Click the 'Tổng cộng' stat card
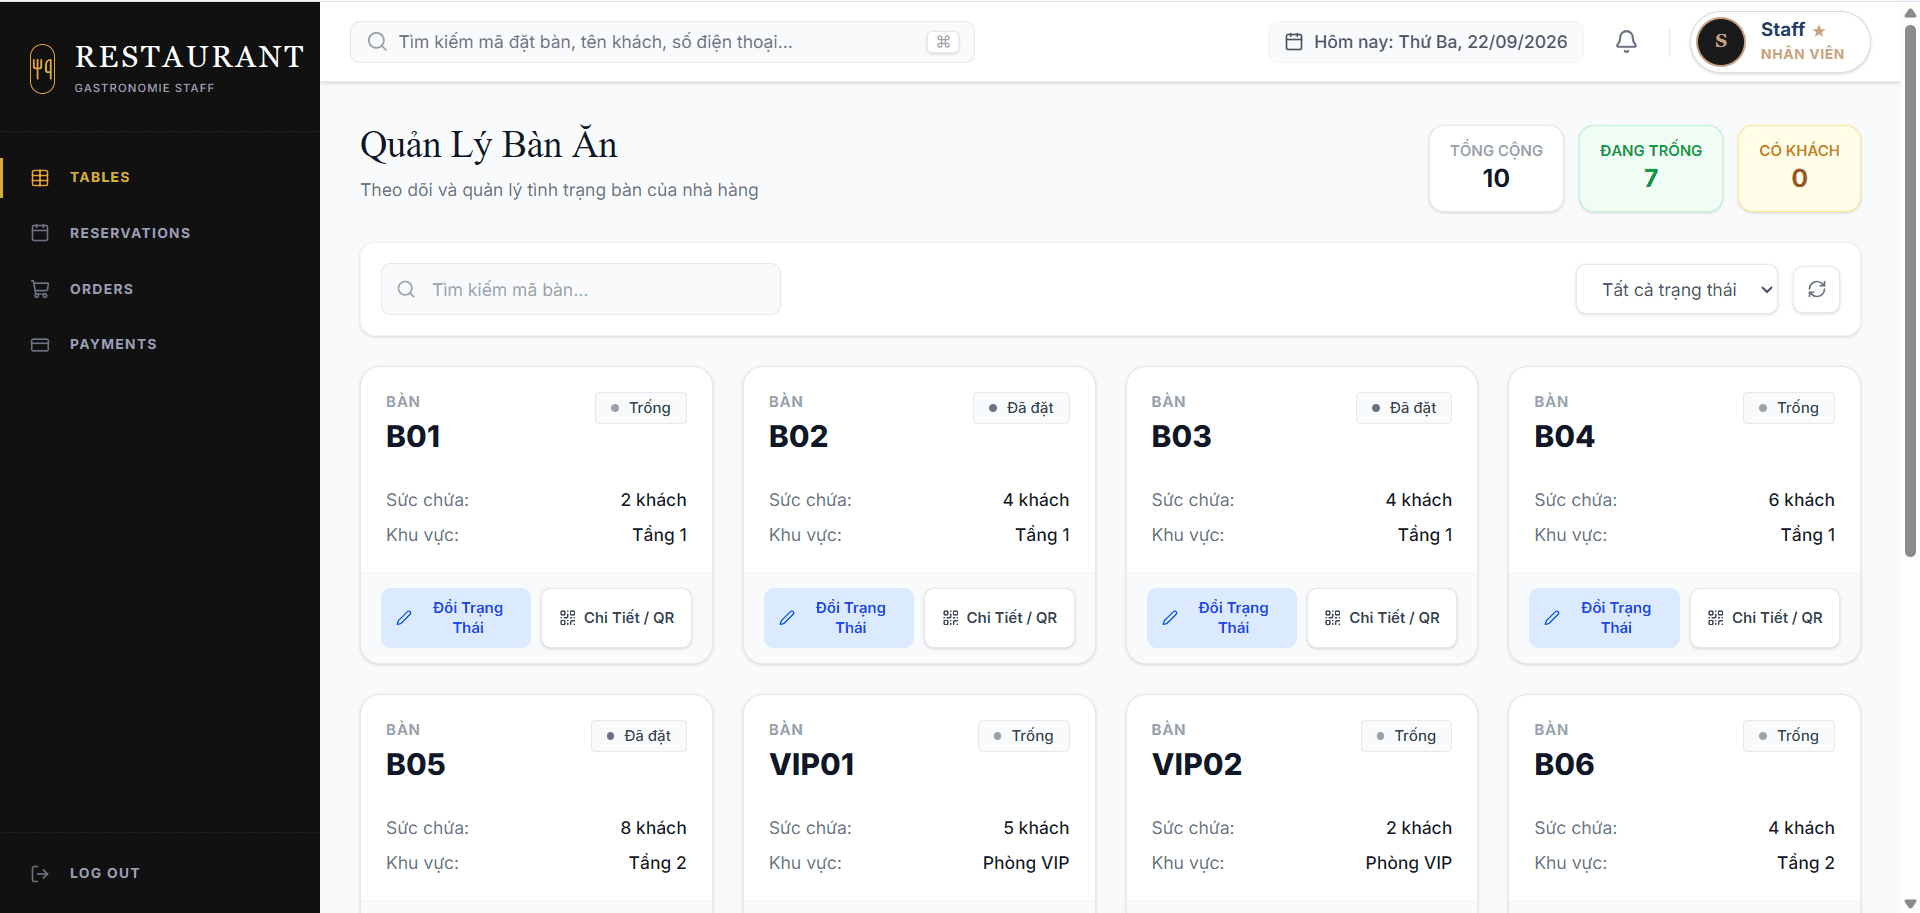Viewport: 1920px width, 913px height. pyautogui.click(x=1496, y=168)
